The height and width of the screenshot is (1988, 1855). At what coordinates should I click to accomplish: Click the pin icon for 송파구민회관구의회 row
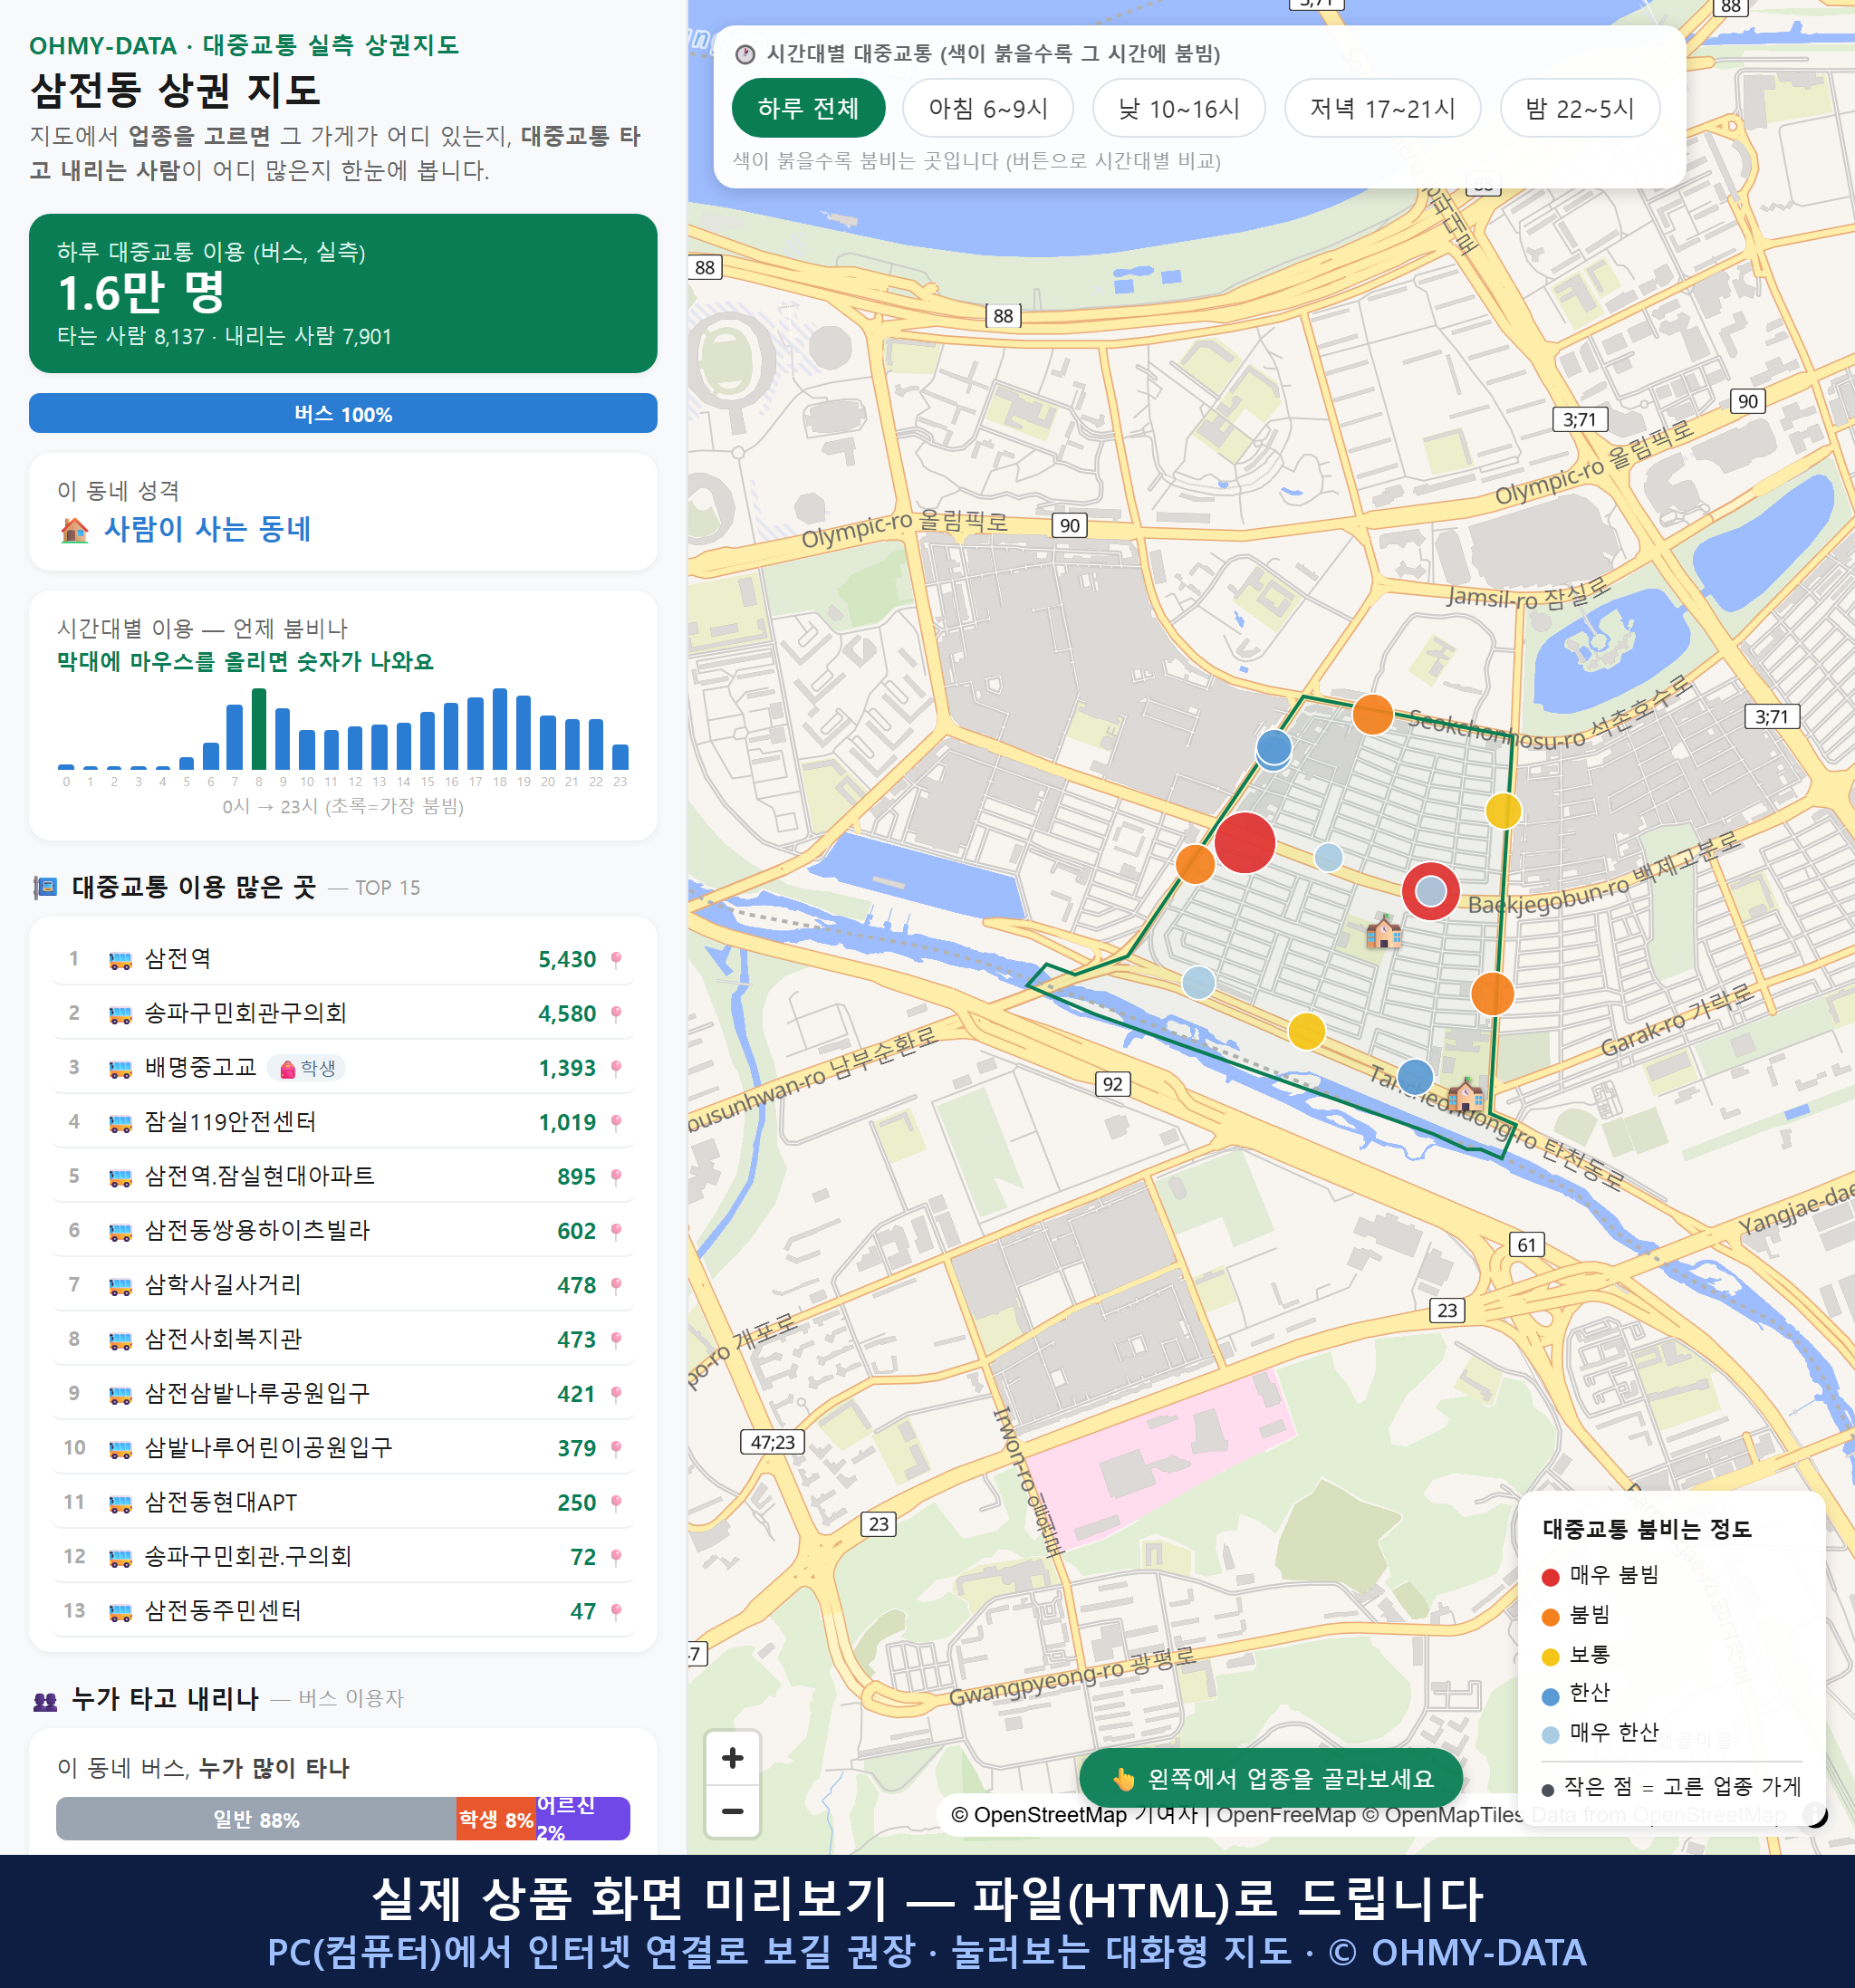(616, 1014)
